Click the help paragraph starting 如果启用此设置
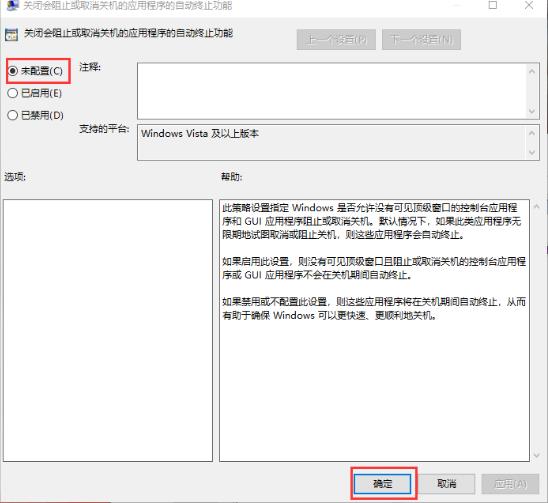 point(374,268)
